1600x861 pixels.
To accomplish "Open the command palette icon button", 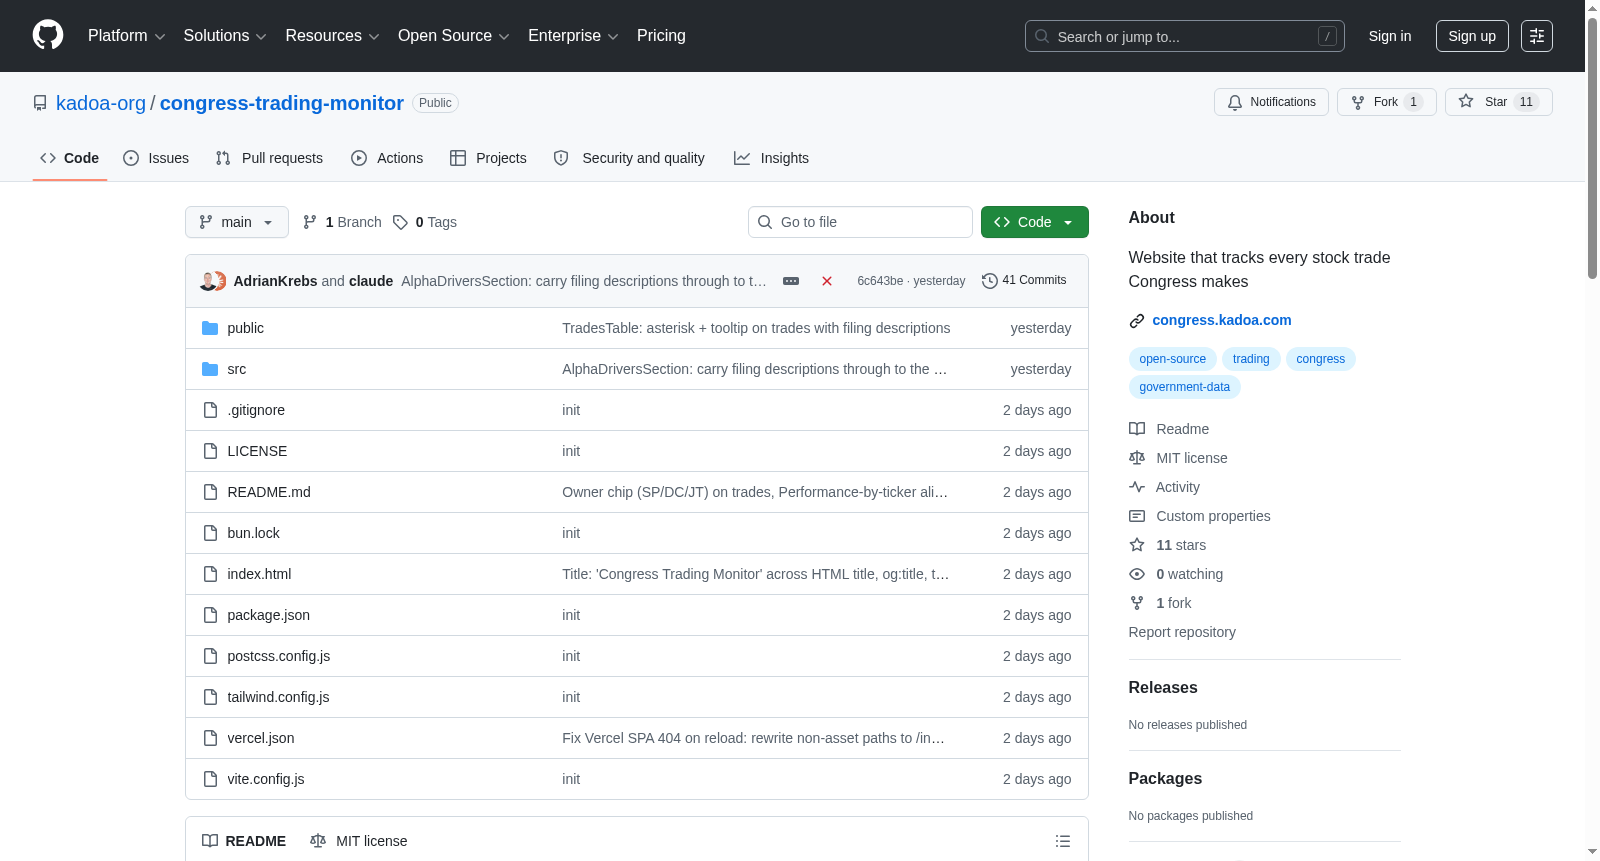I will pyautogui.click(x=1537, y=36).
